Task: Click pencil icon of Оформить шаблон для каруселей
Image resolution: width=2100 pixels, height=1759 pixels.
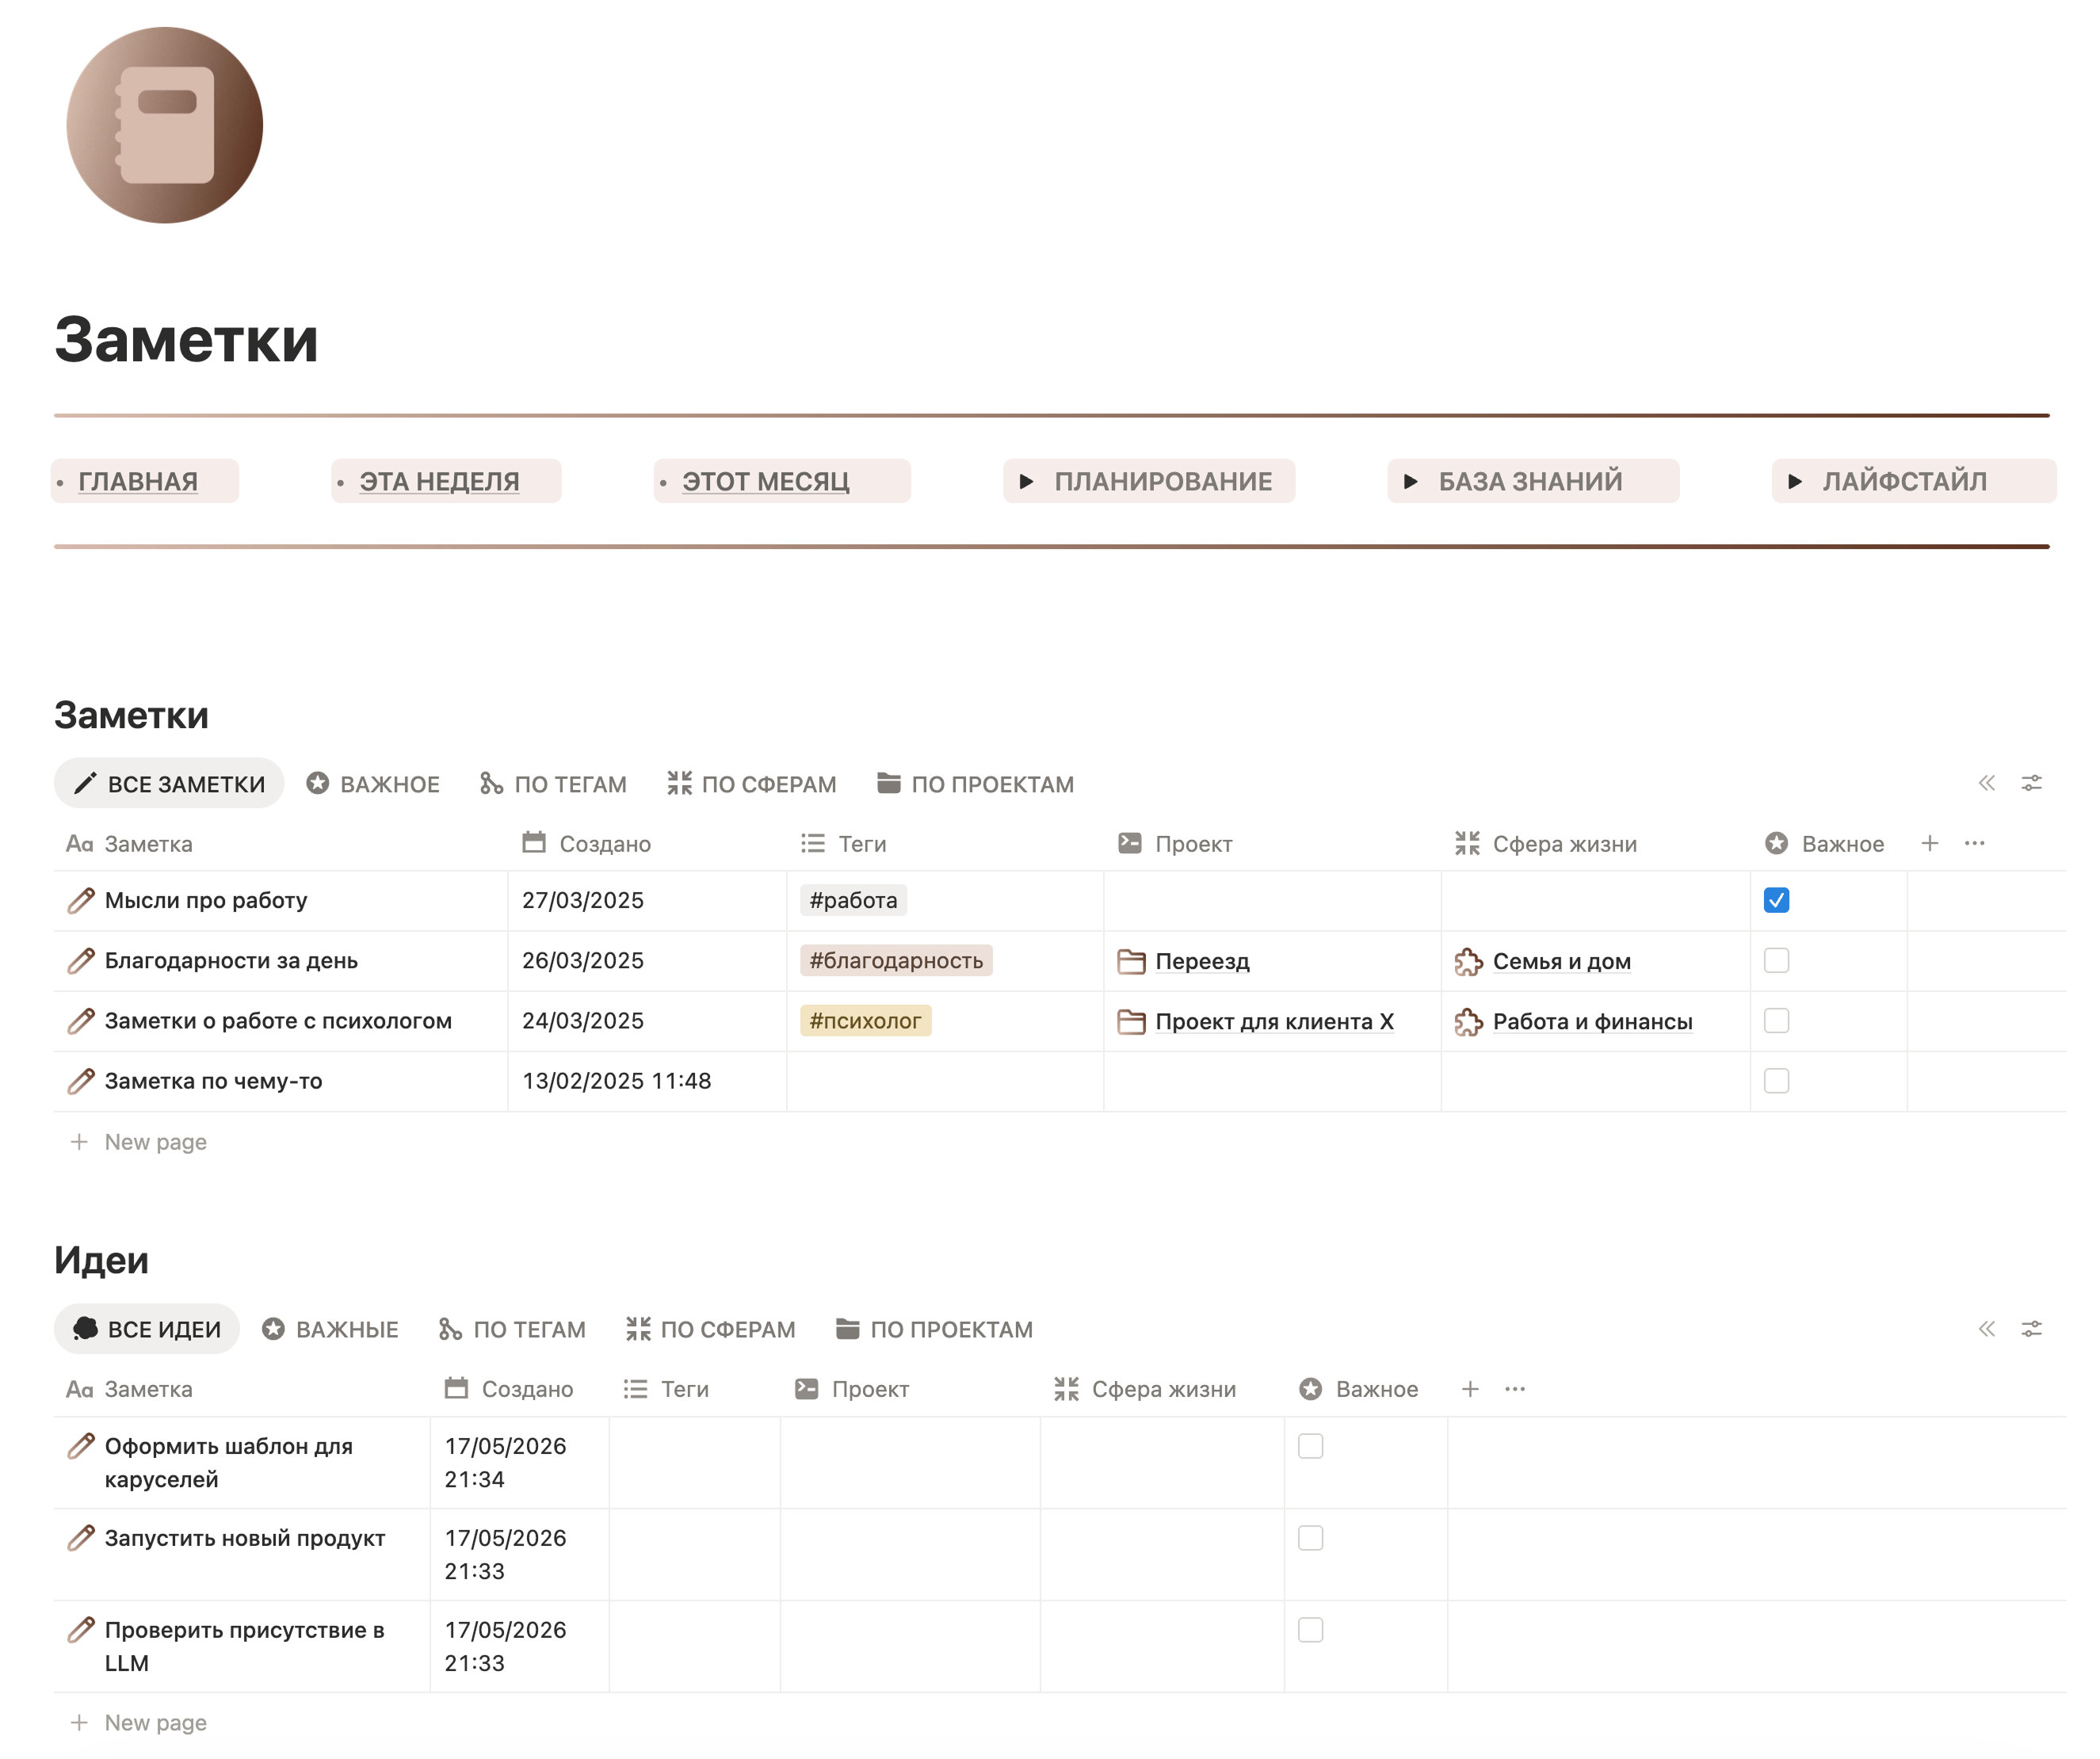Action: coord(81,1446)
